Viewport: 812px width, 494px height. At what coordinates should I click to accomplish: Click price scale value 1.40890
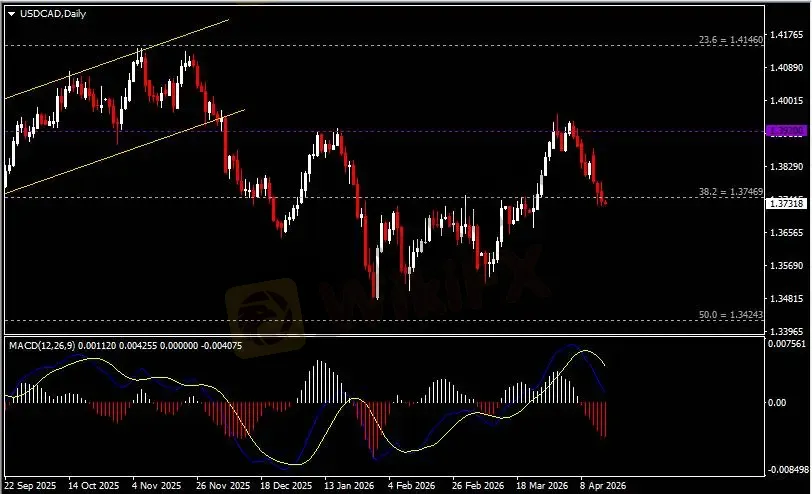[x=787, y=68]
